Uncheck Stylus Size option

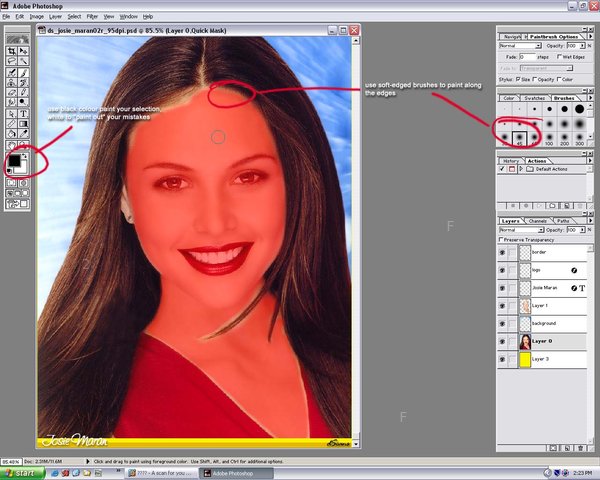[x=518, y=79]
